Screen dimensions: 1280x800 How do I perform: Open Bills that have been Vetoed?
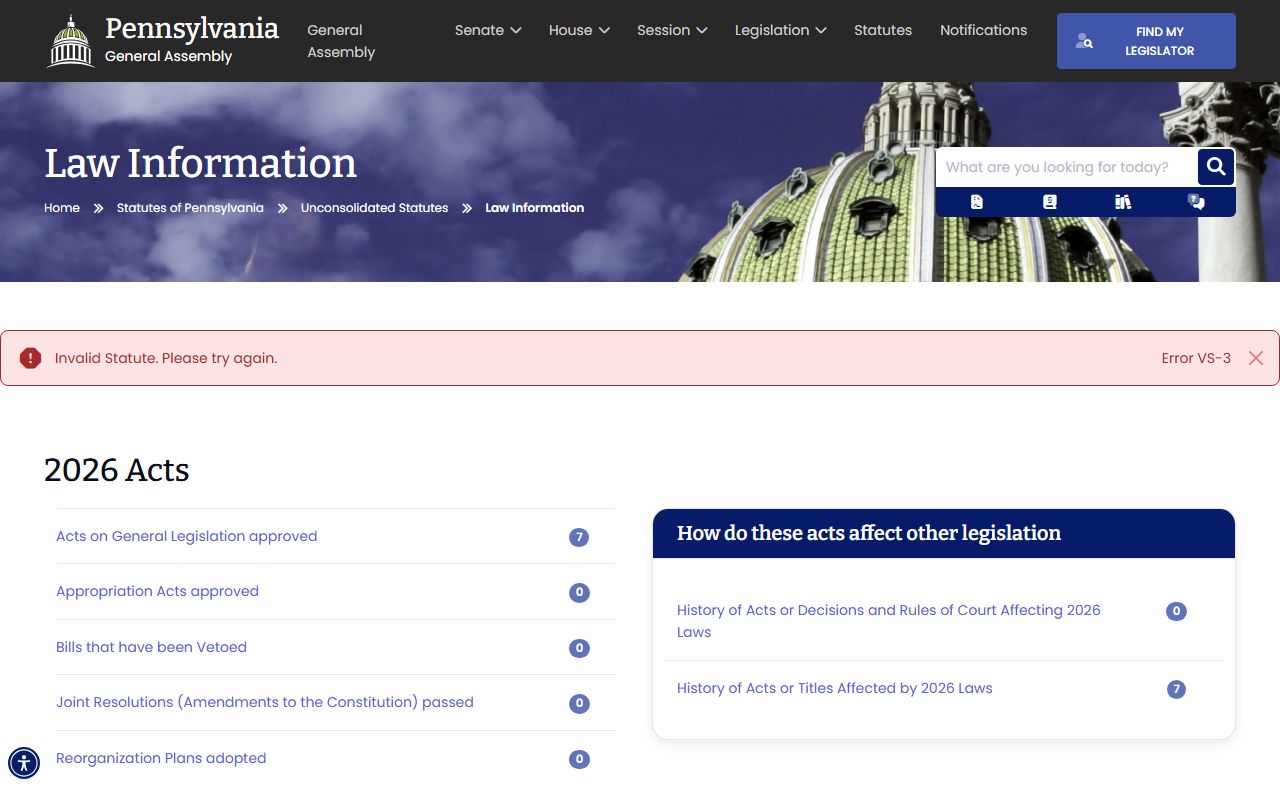(x=151, y=647)
